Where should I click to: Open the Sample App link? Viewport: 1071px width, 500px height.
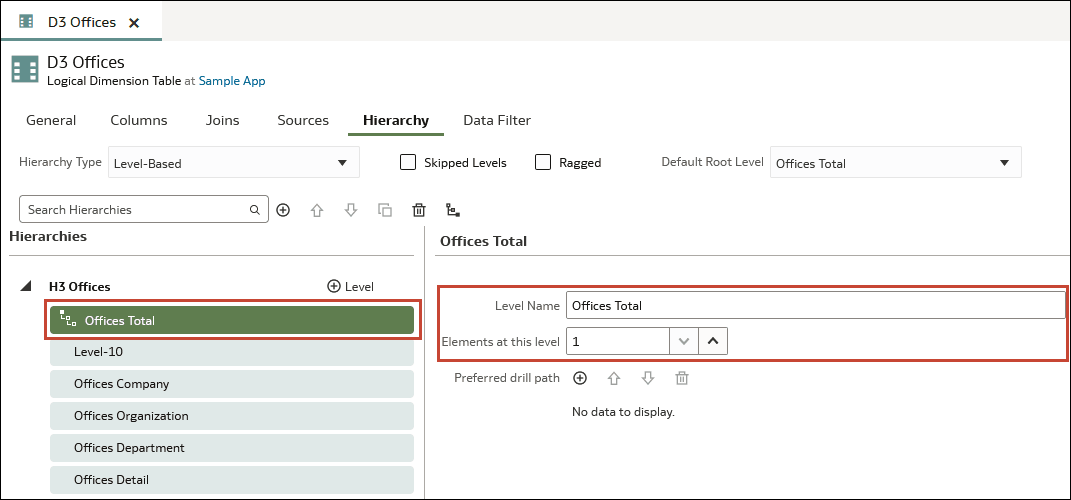(x=232, y=81)
